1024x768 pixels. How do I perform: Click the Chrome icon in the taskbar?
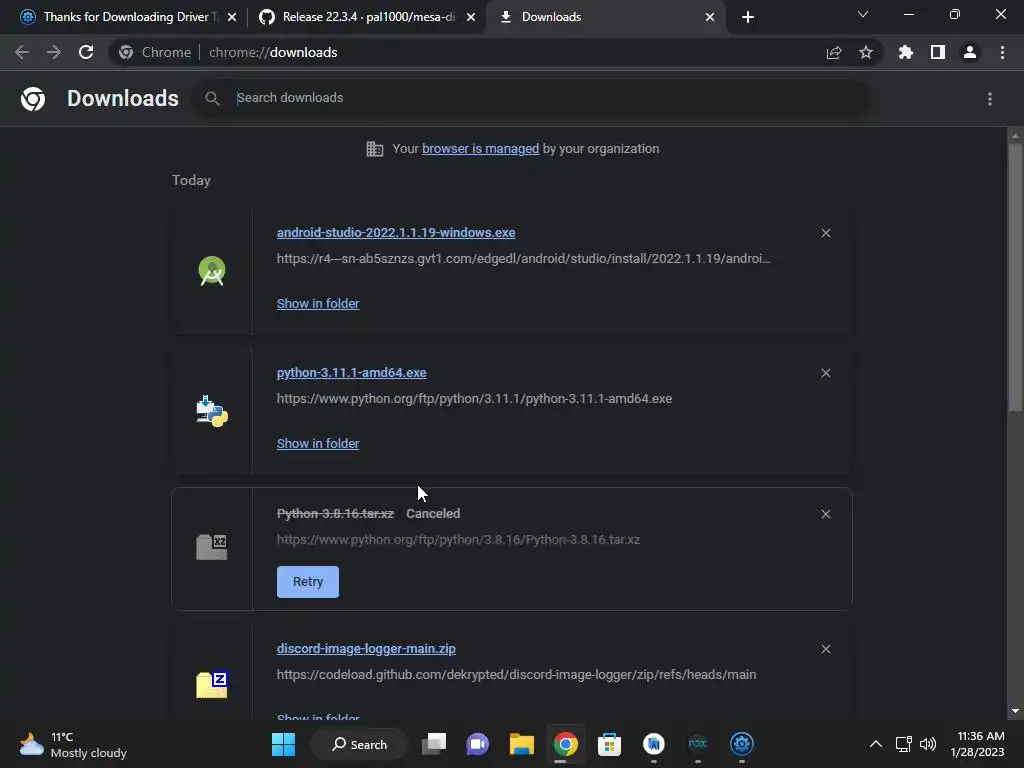566,744
